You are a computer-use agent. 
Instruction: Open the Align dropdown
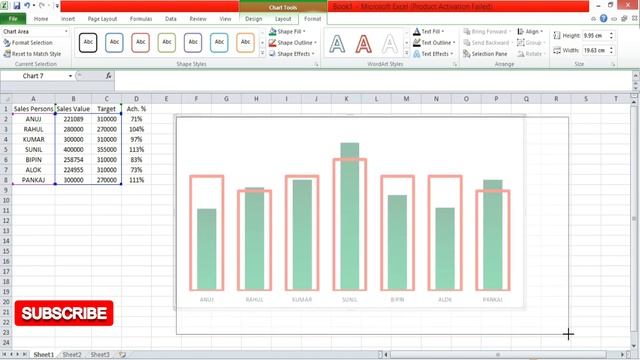(530, 31)
